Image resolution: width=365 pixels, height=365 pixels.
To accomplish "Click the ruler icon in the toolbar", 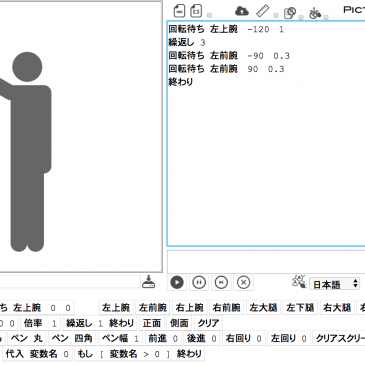I will (x=262, y=11).
